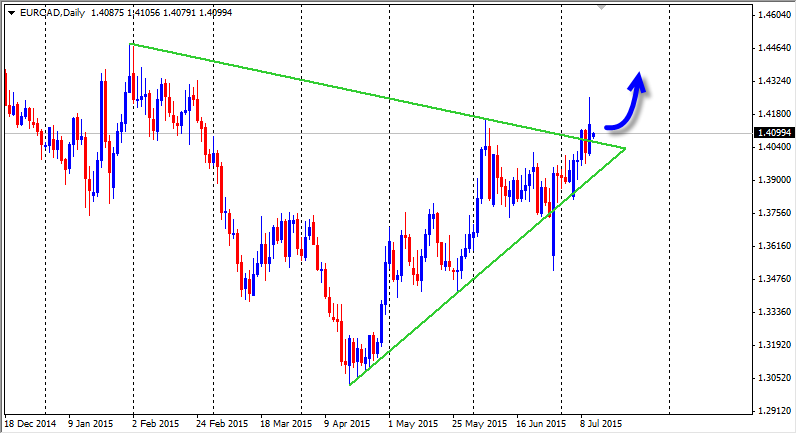Click the 18 Dec 2014 date label
797x434 pixels.
[30, 423]
